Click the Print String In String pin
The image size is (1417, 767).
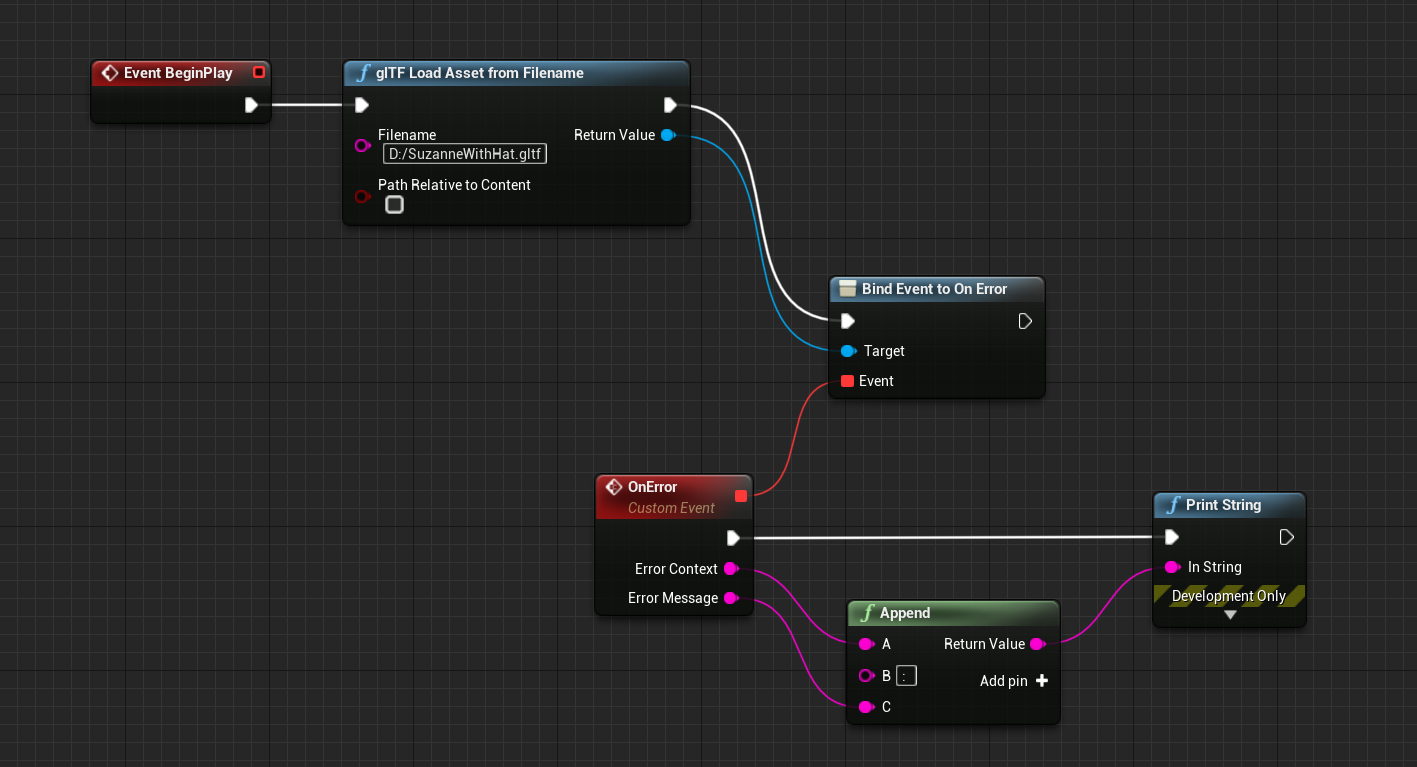coord(1172,567)
